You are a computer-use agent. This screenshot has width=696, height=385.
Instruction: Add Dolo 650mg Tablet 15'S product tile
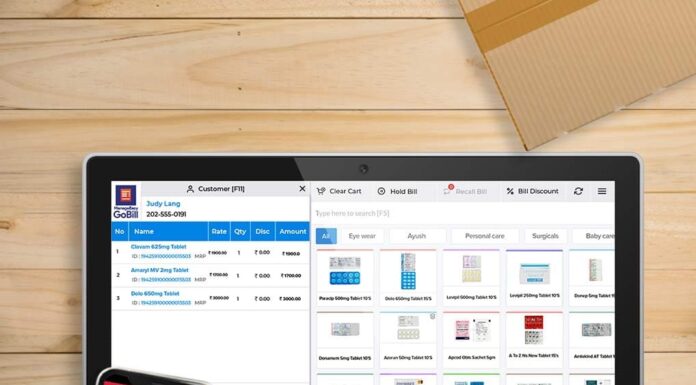click(x=408, y=277)
